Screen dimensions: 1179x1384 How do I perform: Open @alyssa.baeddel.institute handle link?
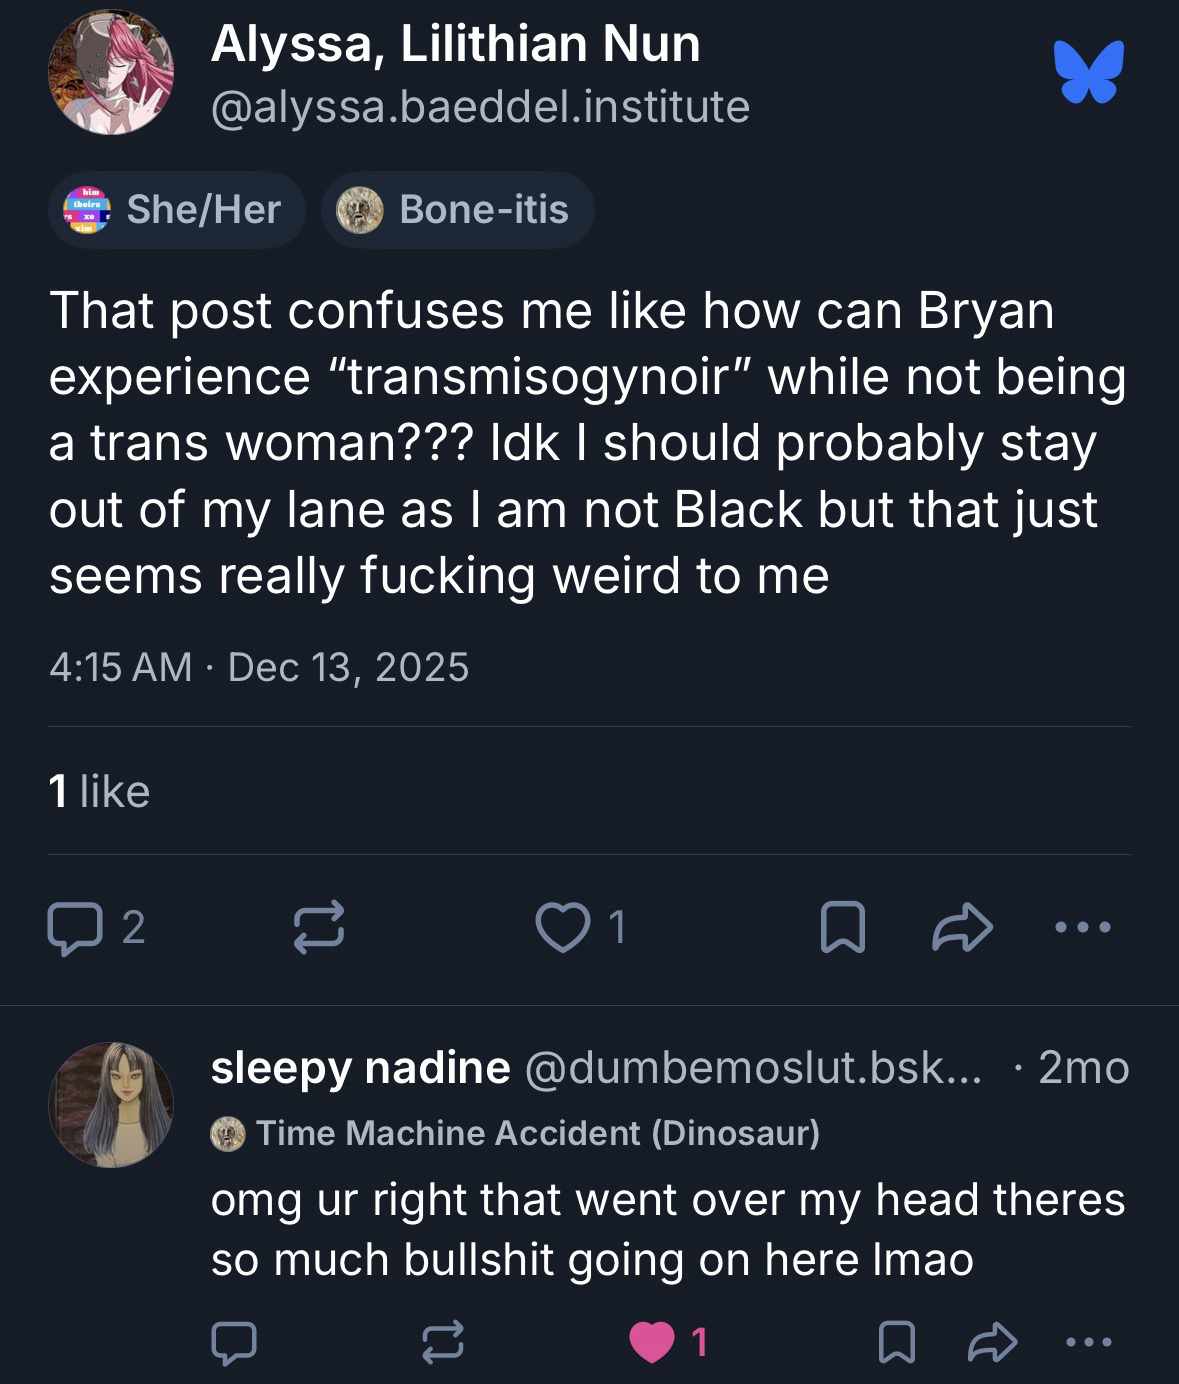(x=480, y=107)
